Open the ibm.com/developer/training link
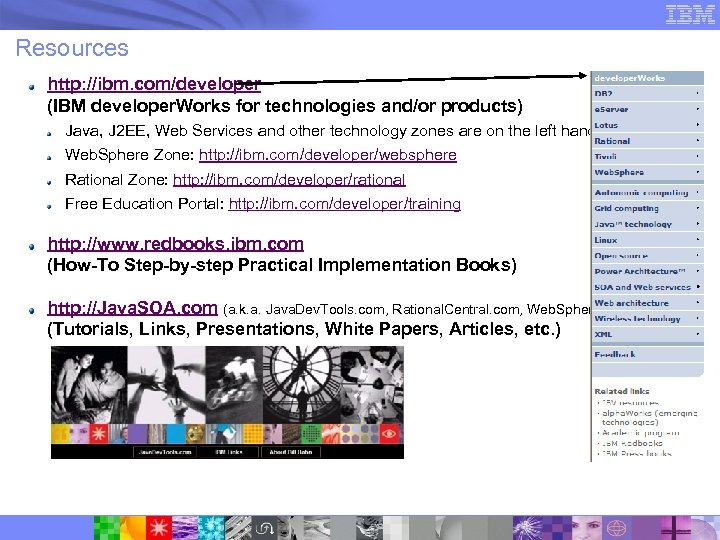 click(x=344, y=204)
